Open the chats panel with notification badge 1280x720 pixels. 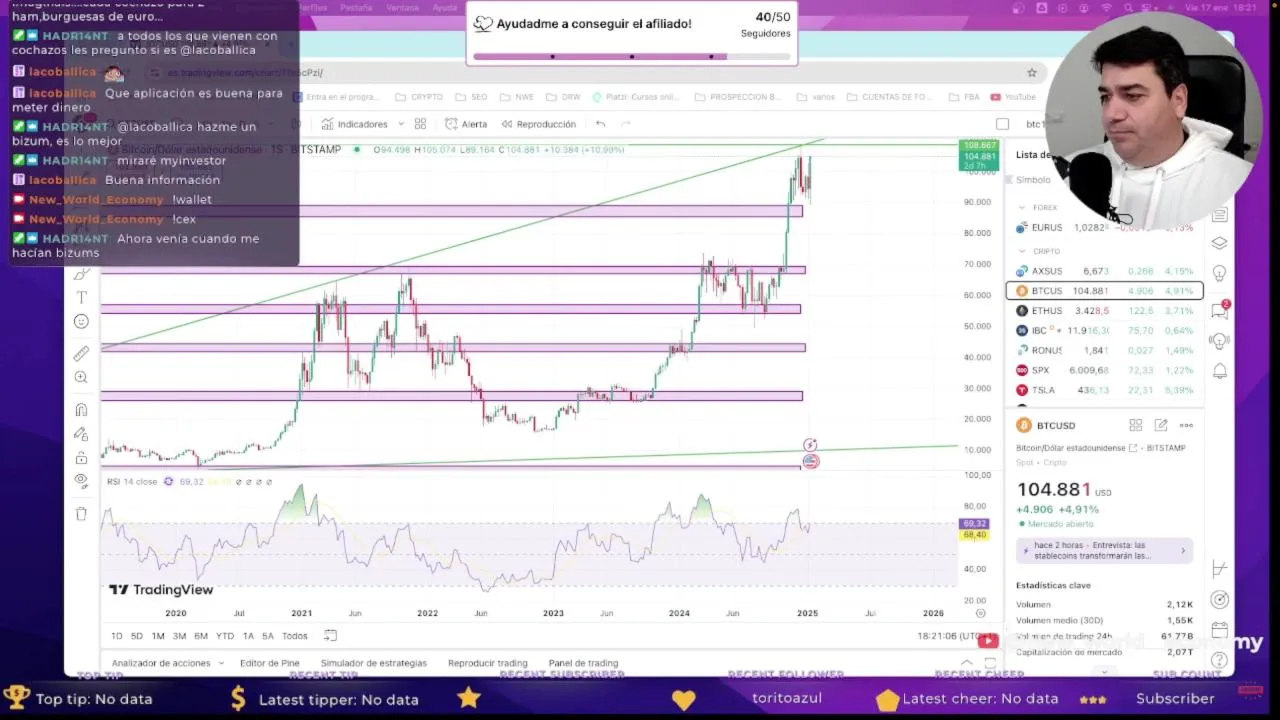click(1219, 309)
